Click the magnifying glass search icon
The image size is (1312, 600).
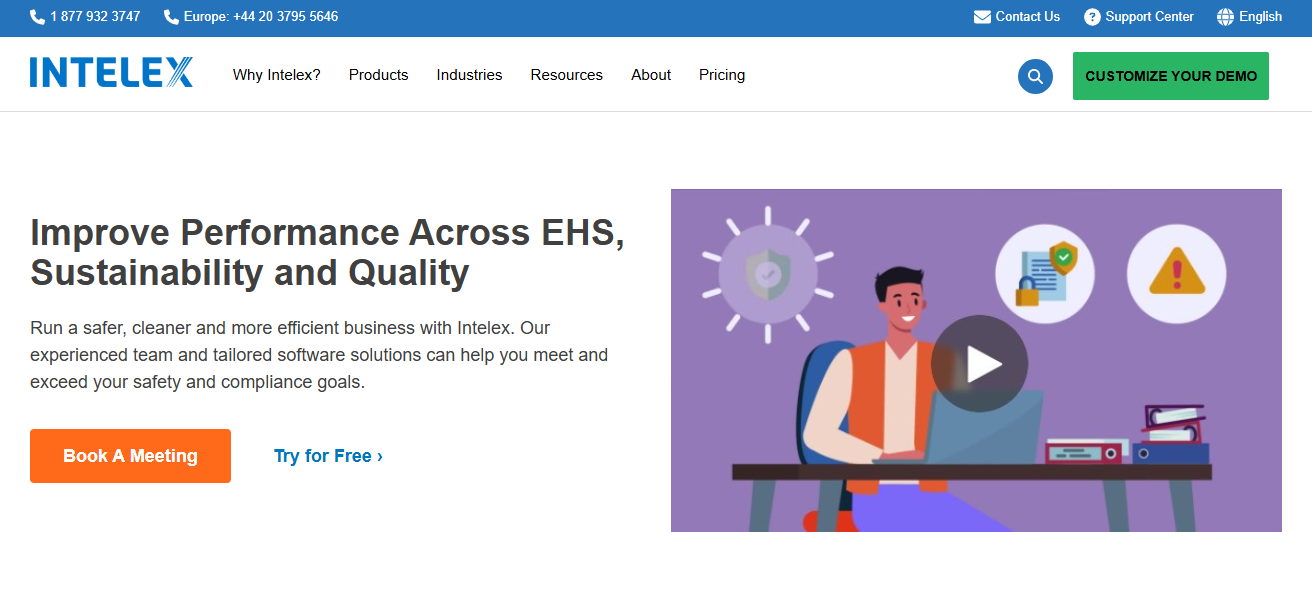(1035, 76)
